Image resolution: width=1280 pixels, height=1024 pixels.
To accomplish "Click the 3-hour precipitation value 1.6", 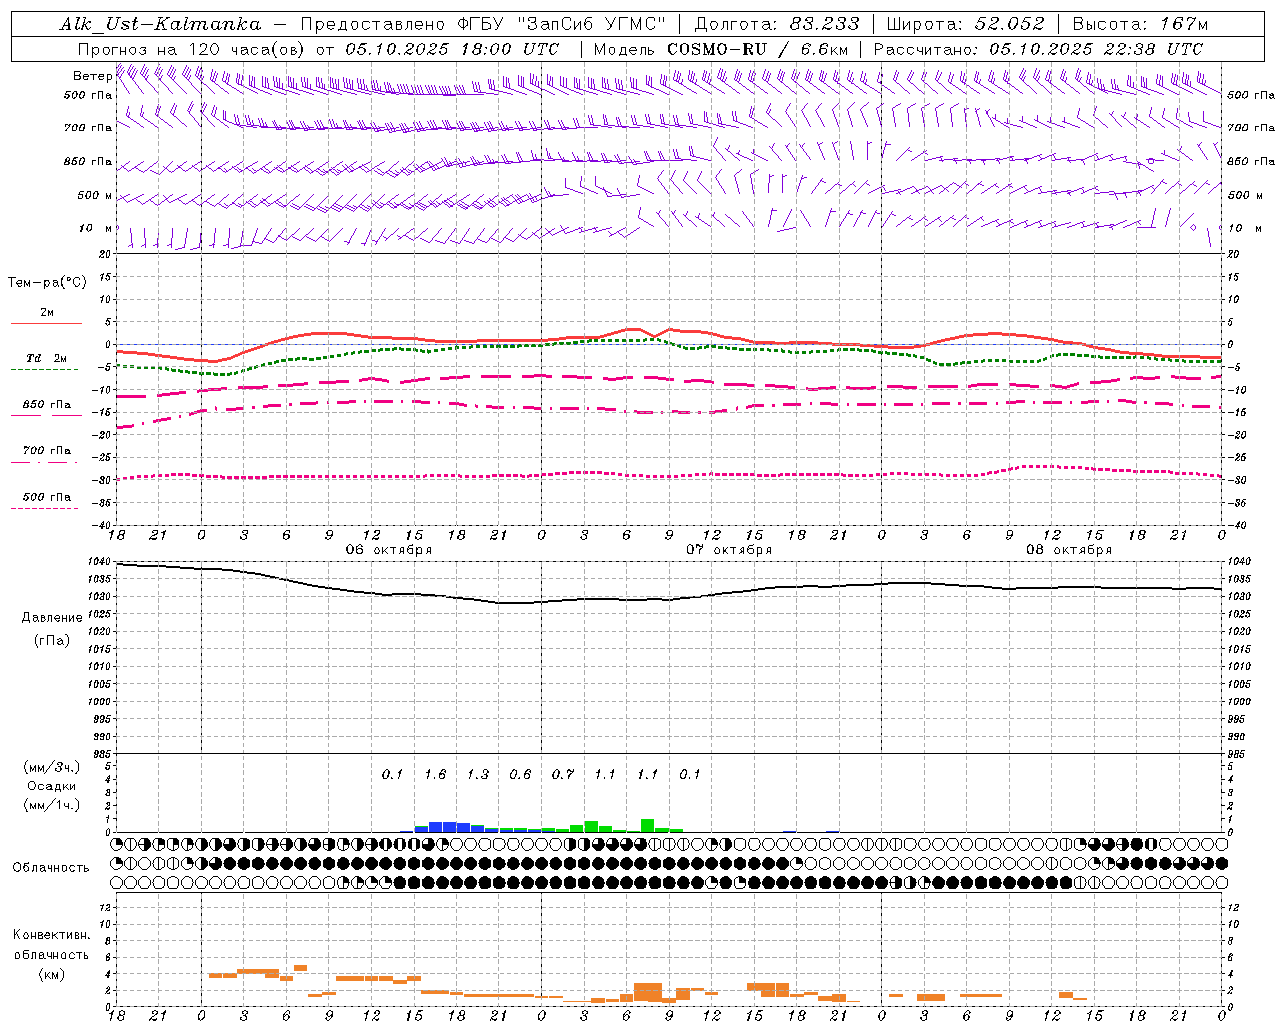I will coord(435,775).
